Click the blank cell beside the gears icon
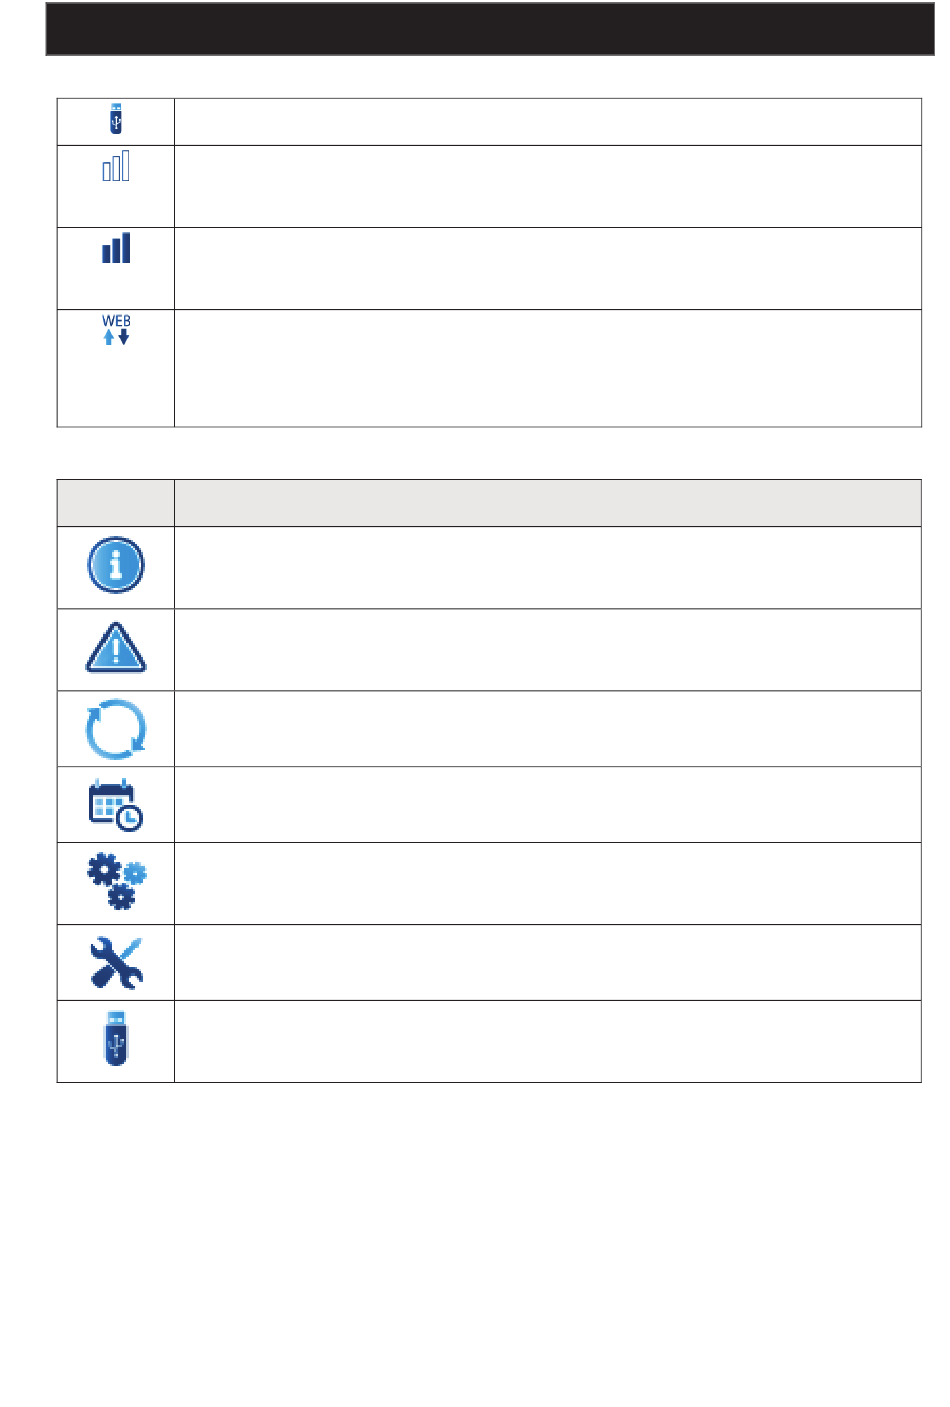 click(x=548, y=884)
